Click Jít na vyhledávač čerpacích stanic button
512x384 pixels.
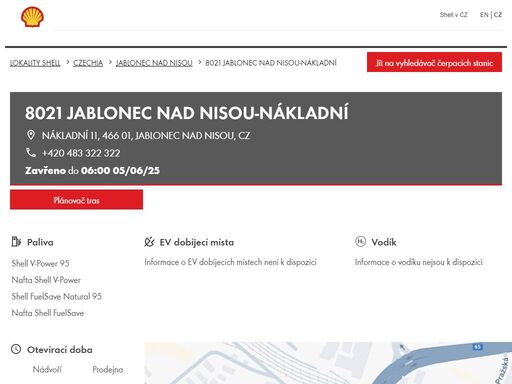tap(434, 62)
